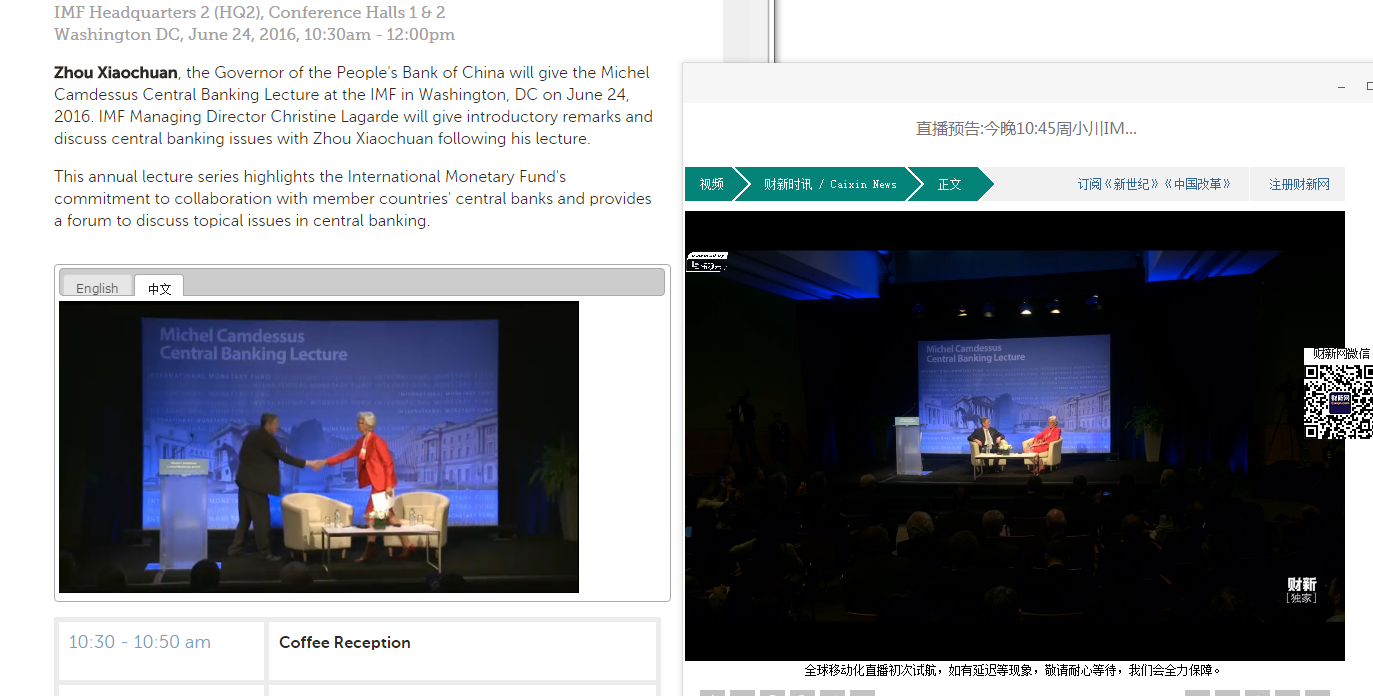The image size is (1373, 696).
Task: Select the 中文 video tab
Action: pos(159,287)
